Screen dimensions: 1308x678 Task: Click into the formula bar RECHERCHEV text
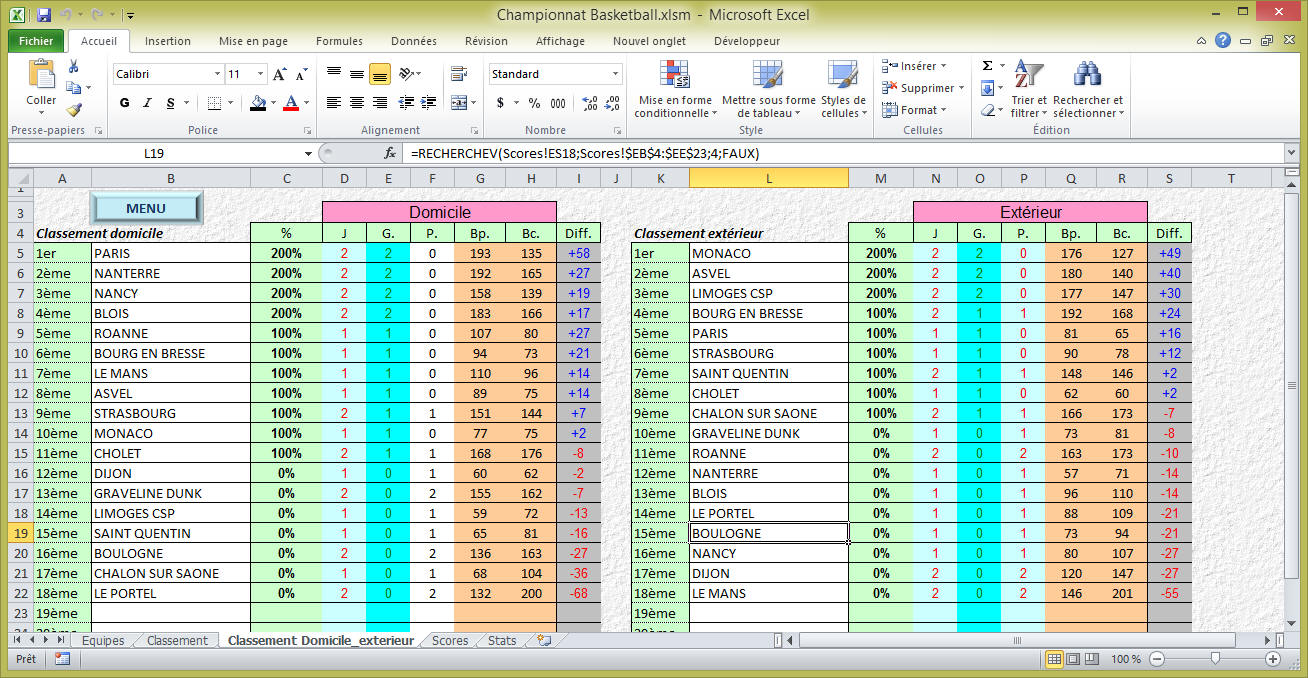(586, 153)
